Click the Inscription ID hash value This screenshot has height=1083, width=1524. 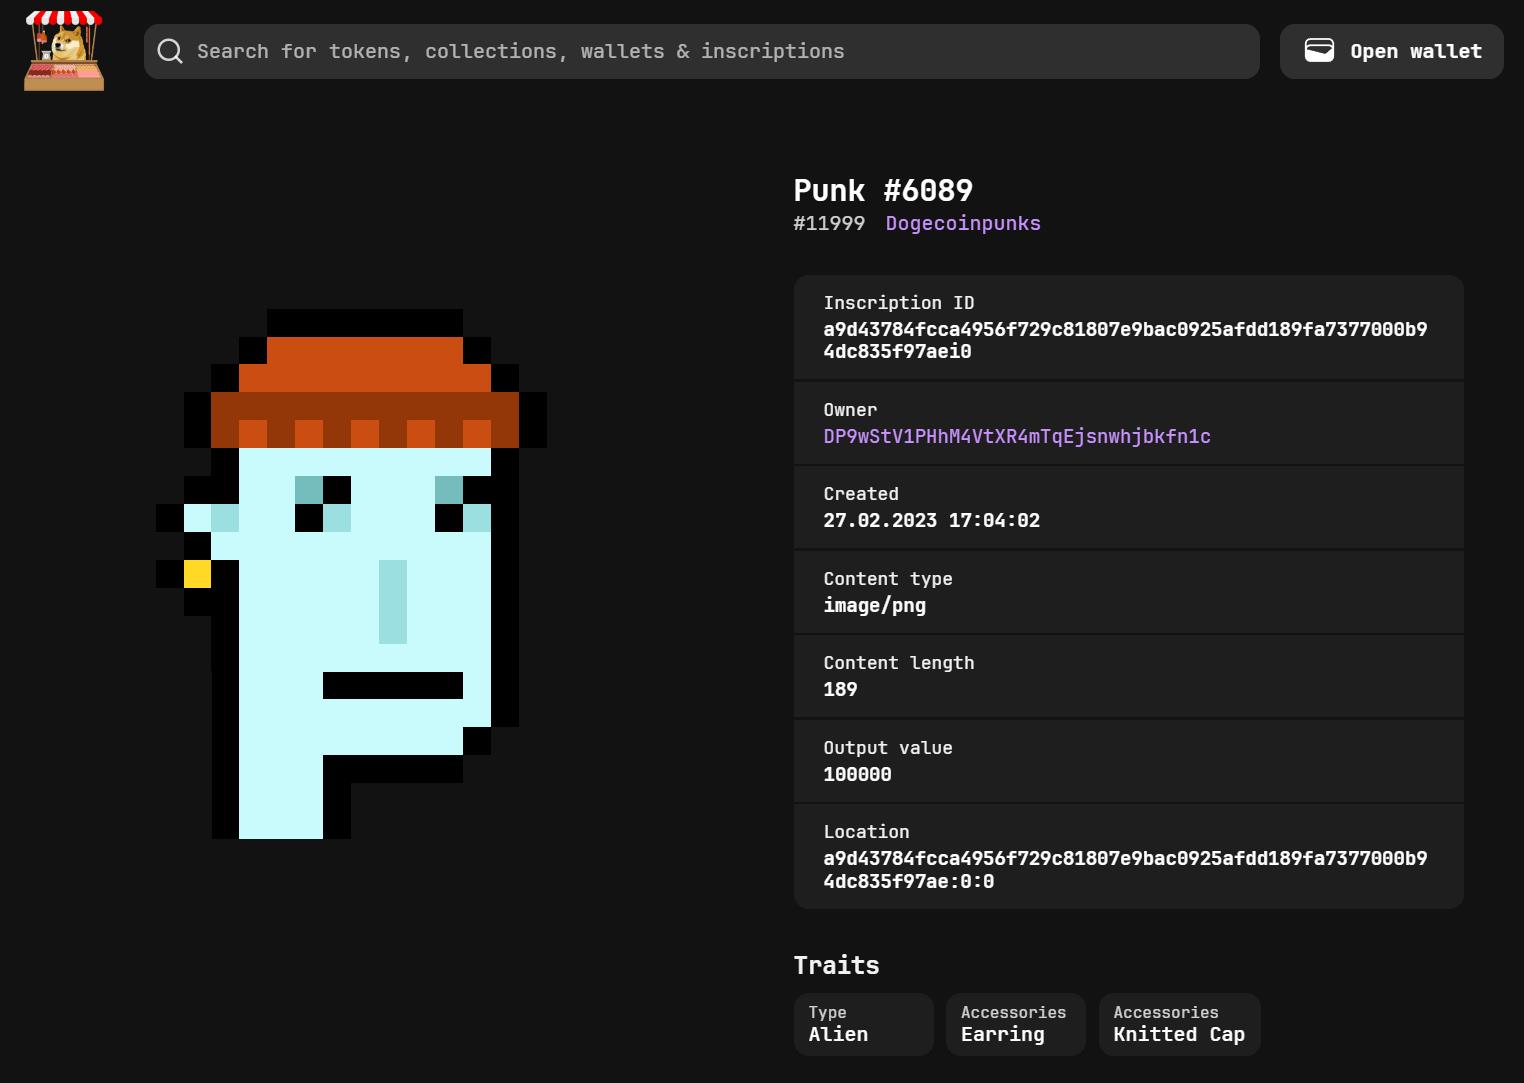pyautogui.click(x=1124, y=340)
